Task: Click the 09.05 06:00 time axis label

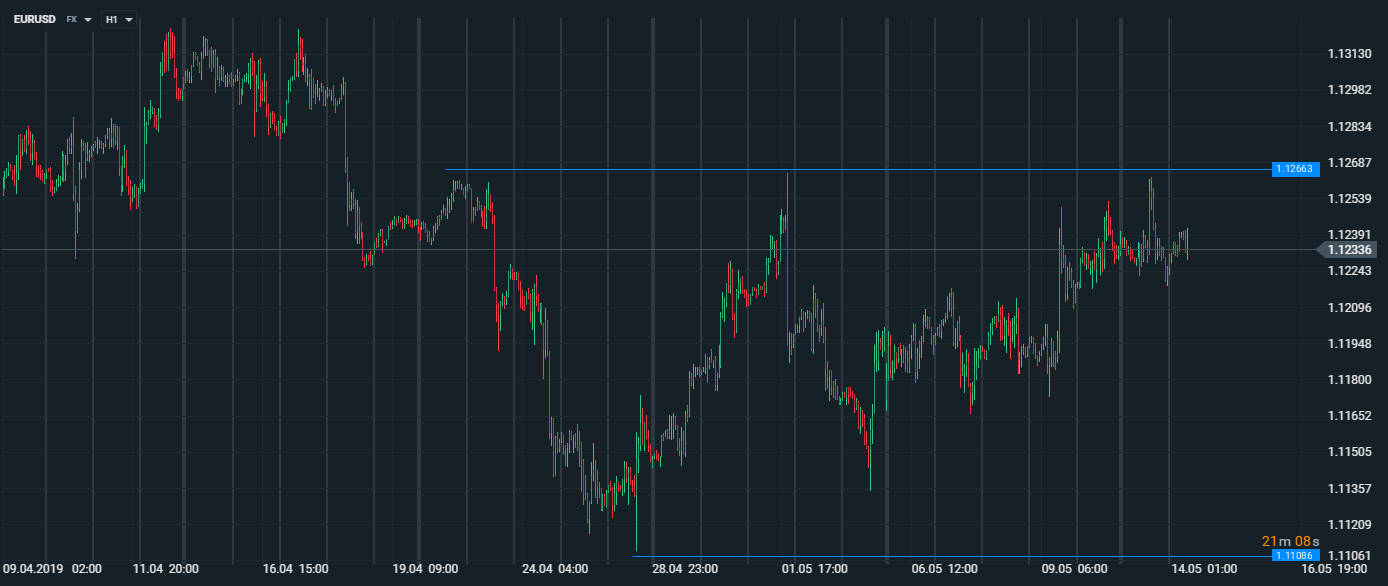Action: [x=1073, y=569]
